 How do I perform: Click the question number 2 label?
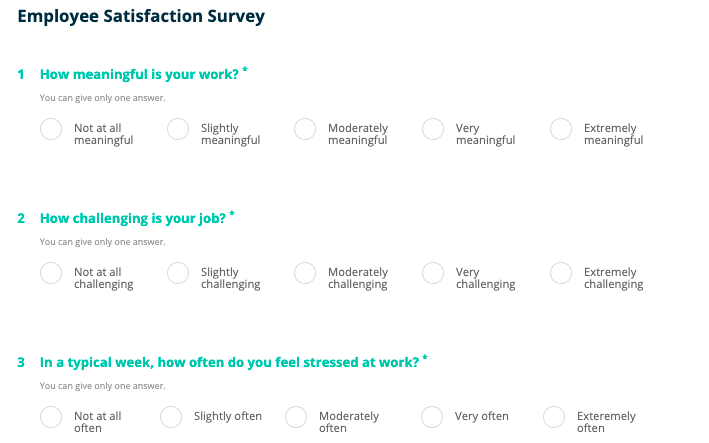[21, 218]
